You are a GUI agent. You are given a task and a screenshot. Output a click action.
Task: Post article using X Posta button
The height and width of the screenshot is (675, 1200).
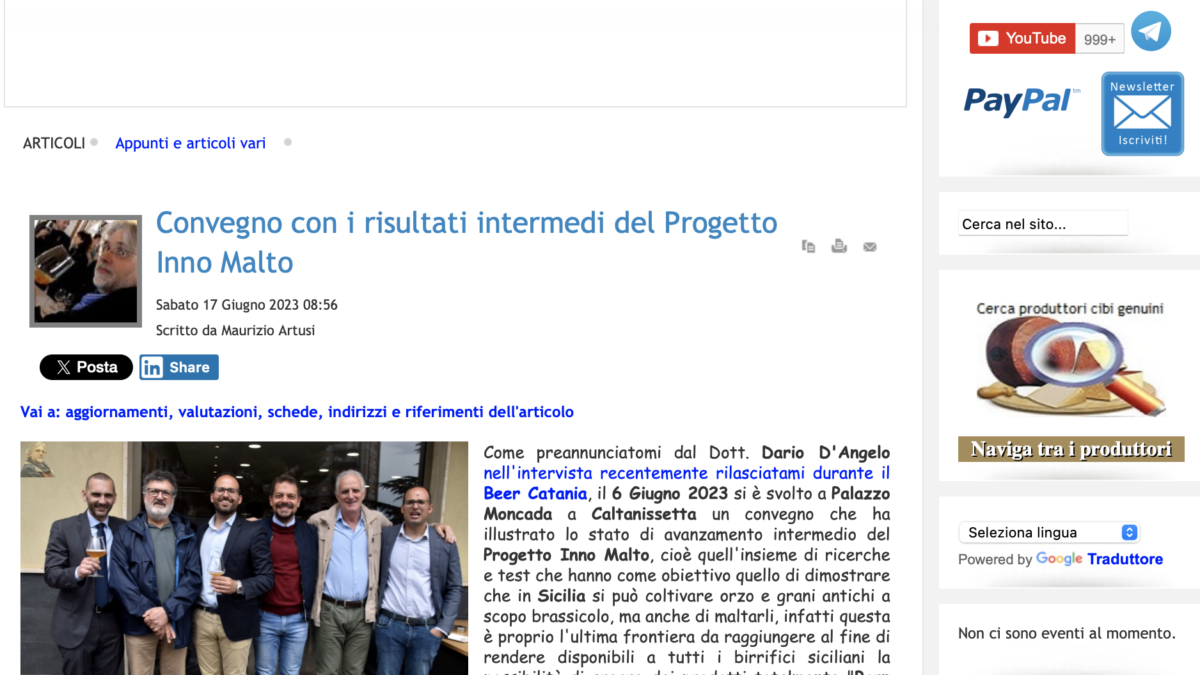pos(86,367)
